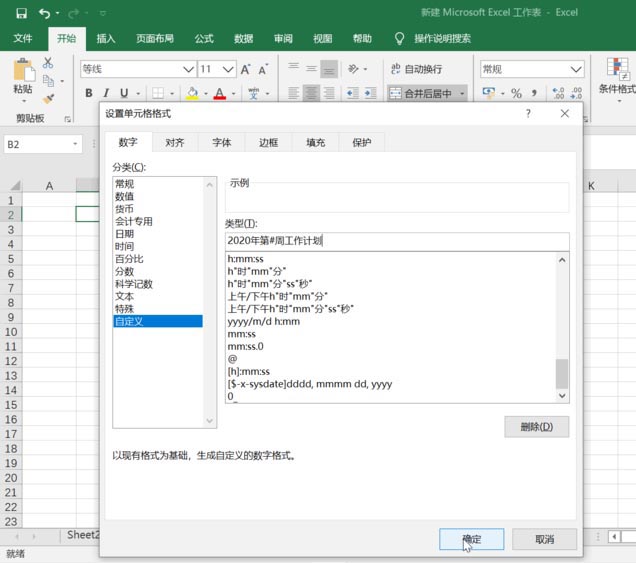
Task: Click the Increase indent icon
Action: point(370,93)
